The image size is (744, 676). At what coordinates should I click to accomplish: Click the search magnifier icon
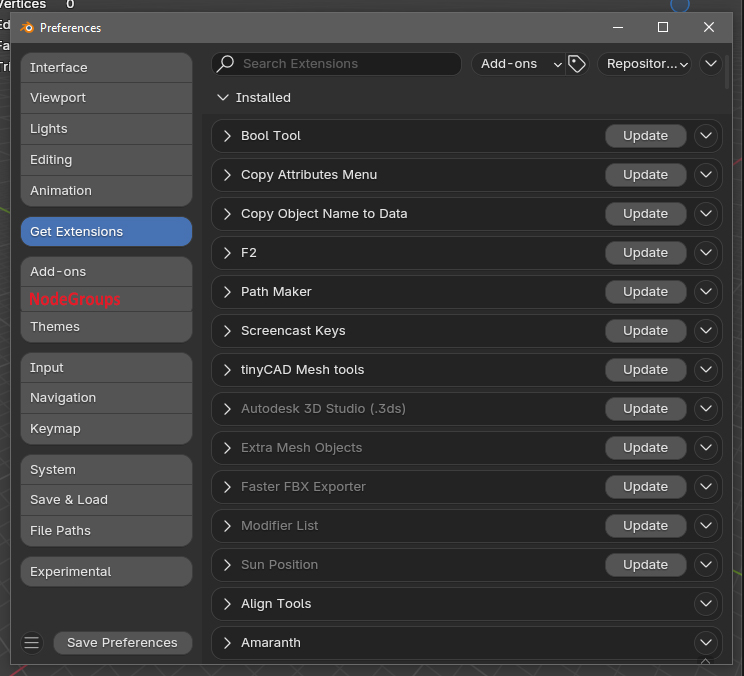pos(225,64)
